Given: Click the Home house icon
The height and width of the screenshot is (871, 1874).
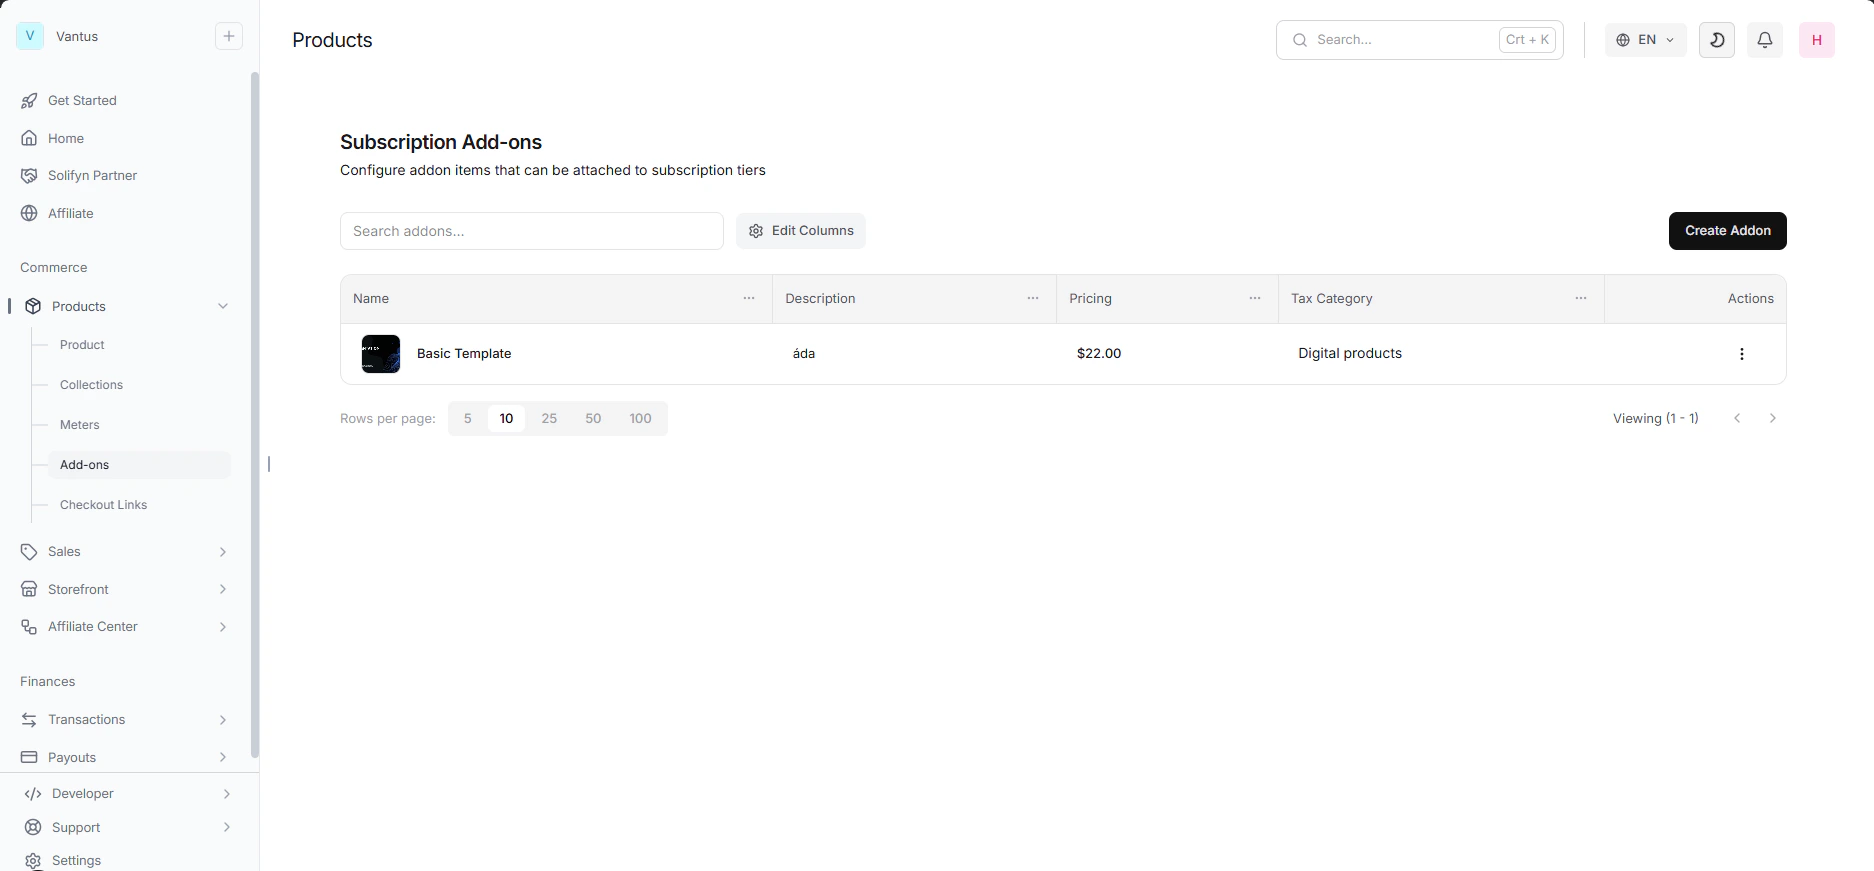Looking at the screenshot, I should [x=29, y=138].
